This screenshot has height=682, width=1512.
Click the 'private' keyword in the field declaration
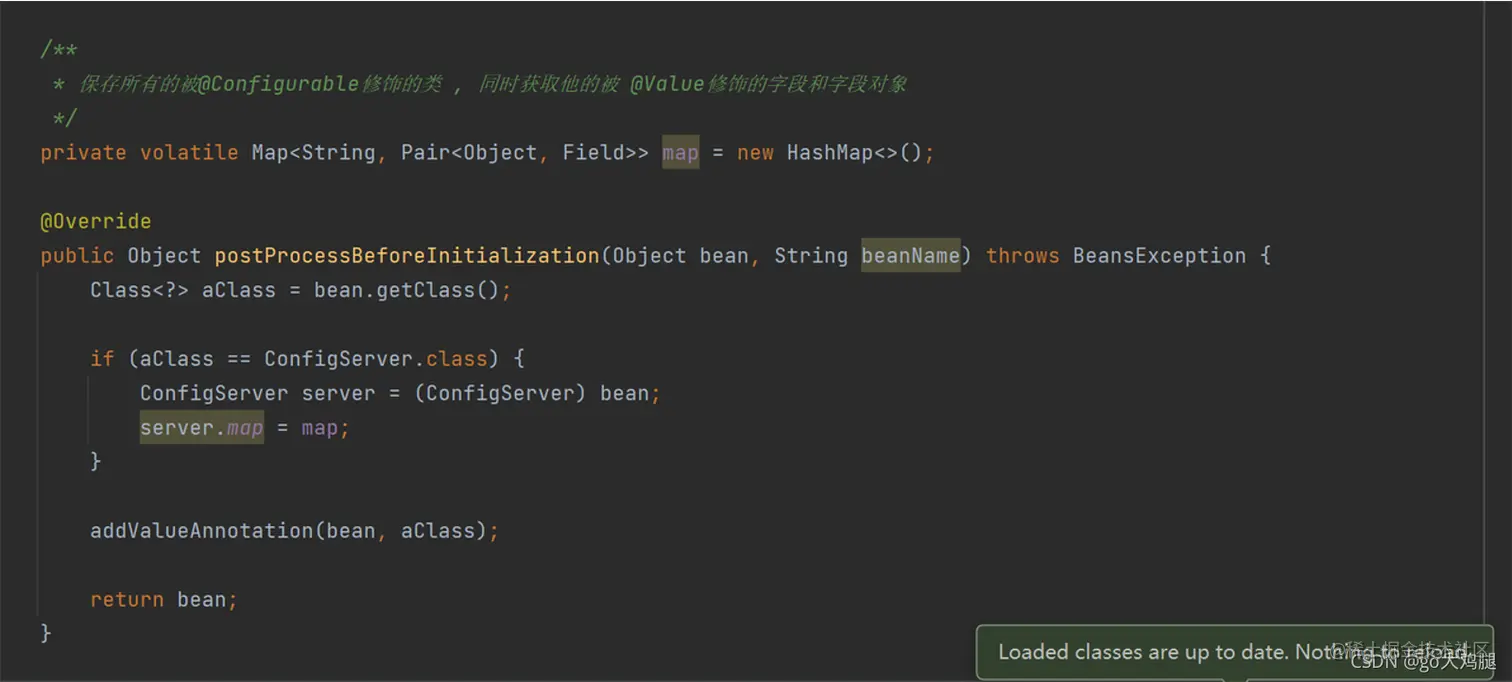tap(84, 153)
